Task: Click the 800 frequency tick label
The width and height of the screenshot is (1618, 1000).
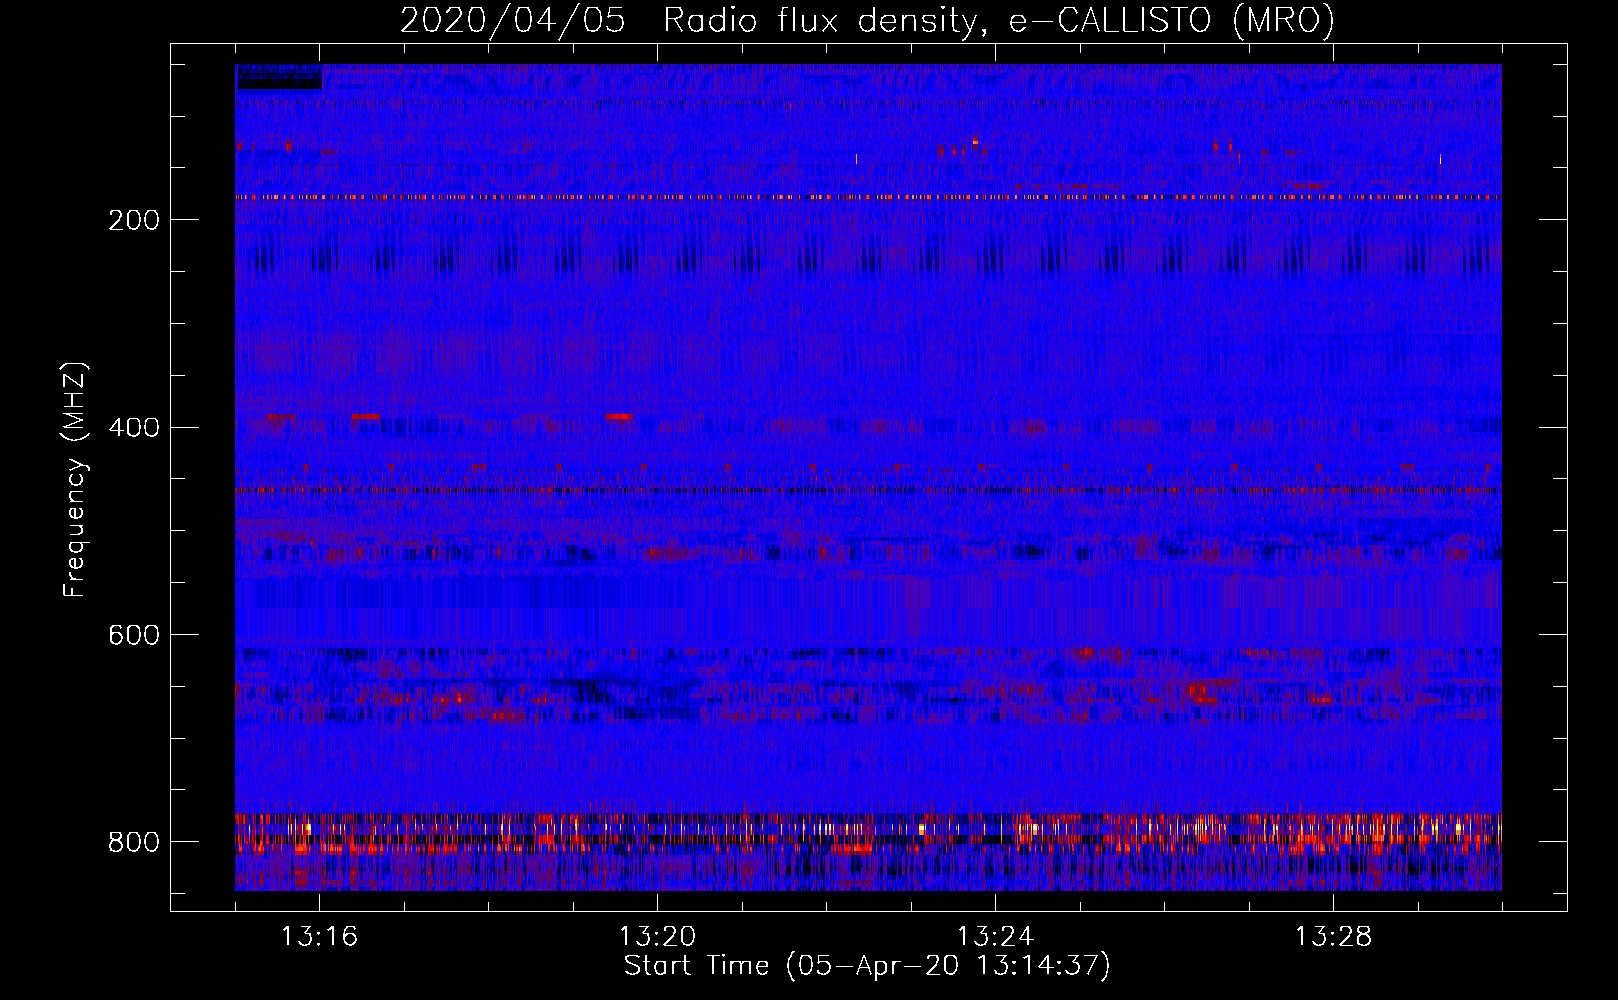Action: point(134,843)
